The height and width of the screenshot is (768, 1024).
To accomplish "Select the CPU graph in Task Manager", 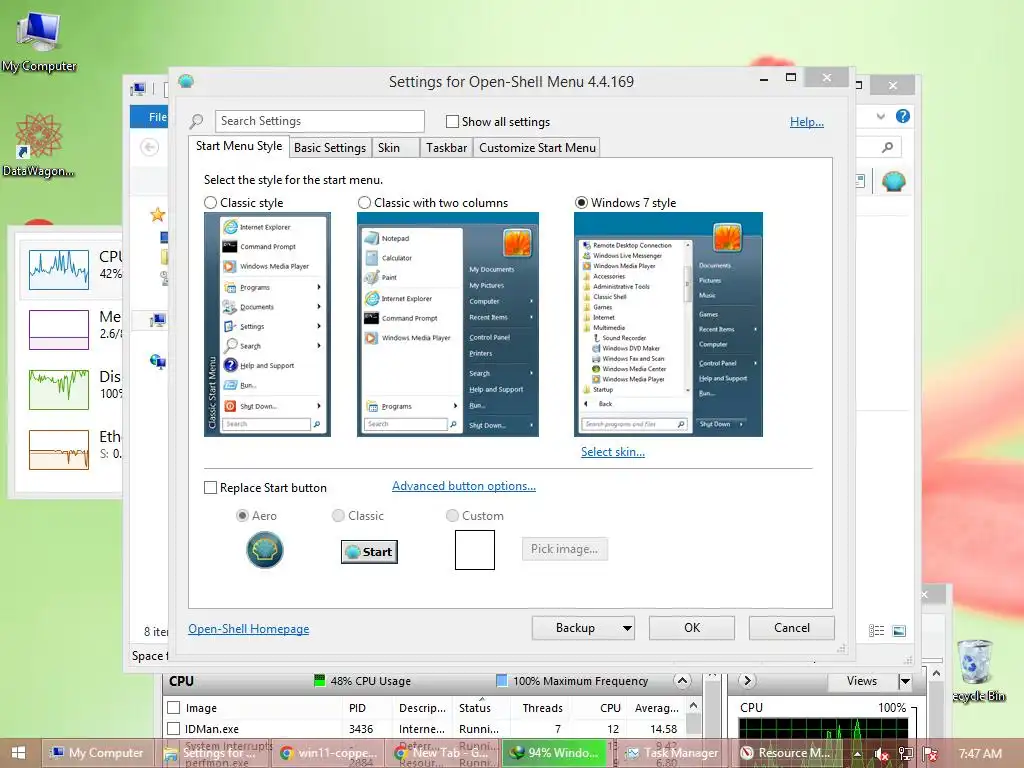I will point(59,270).
